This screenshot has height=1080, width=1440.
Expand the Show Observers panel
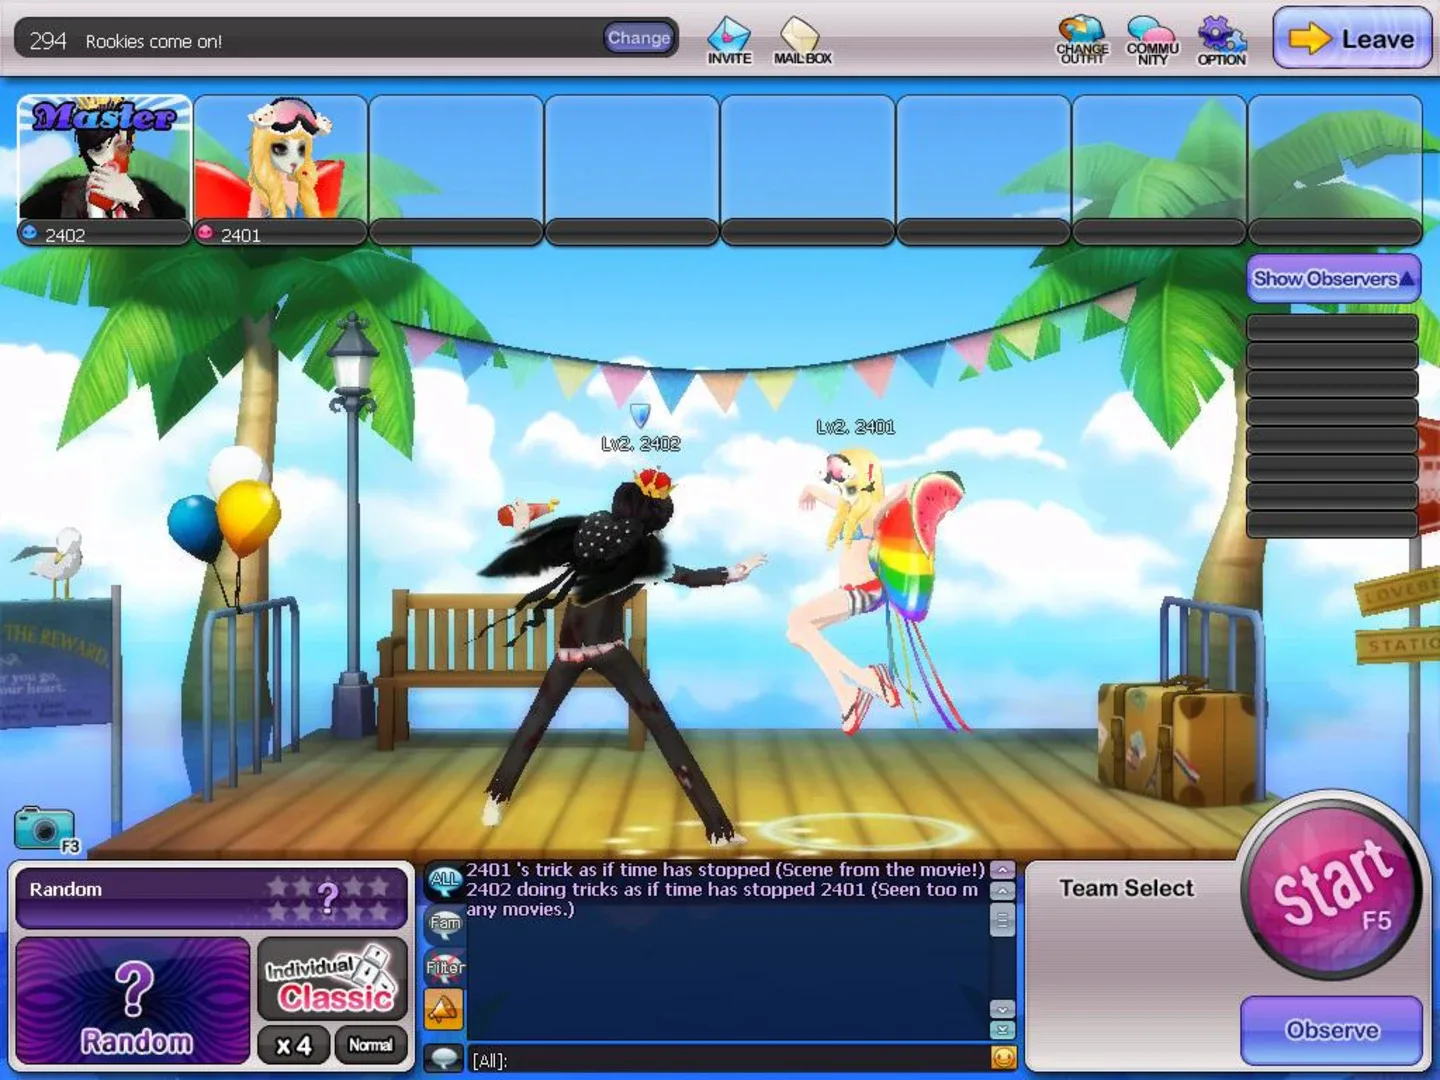coord(1332,279)
